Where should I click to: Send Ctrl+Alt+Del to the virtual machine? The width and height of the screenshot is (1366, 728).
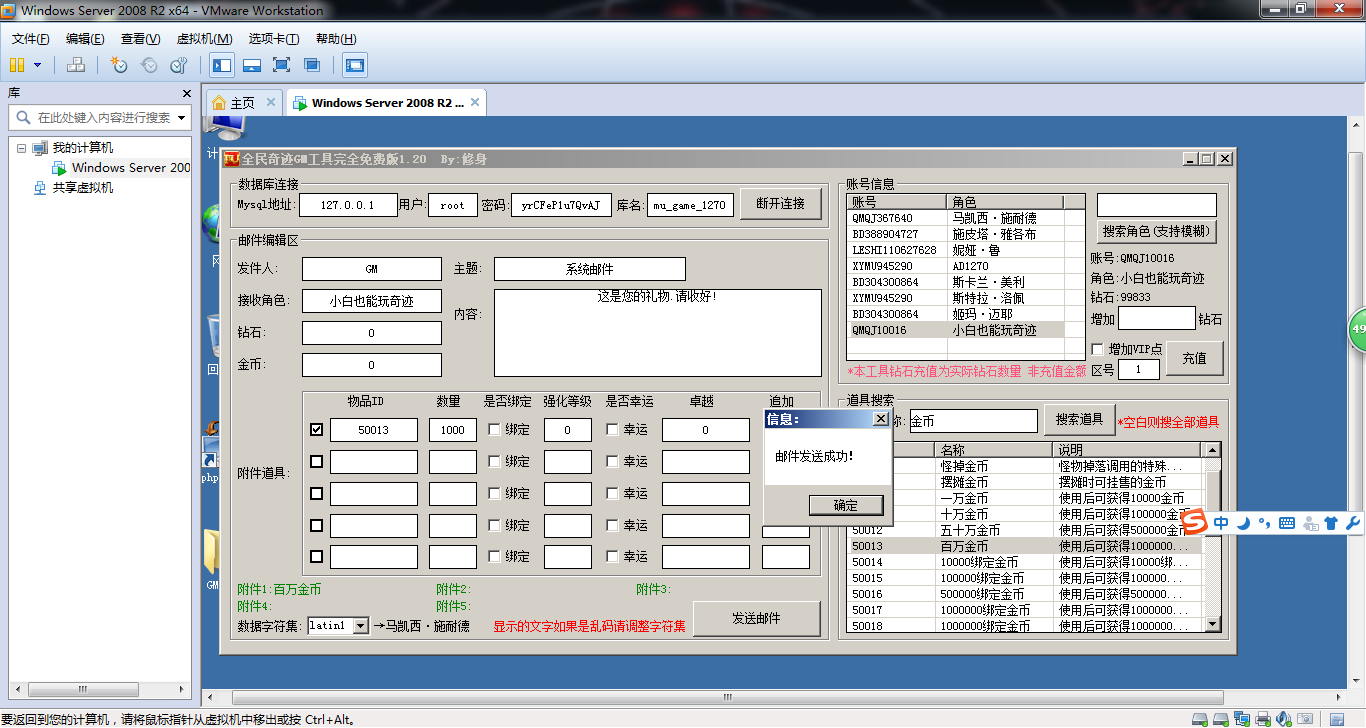76,65
